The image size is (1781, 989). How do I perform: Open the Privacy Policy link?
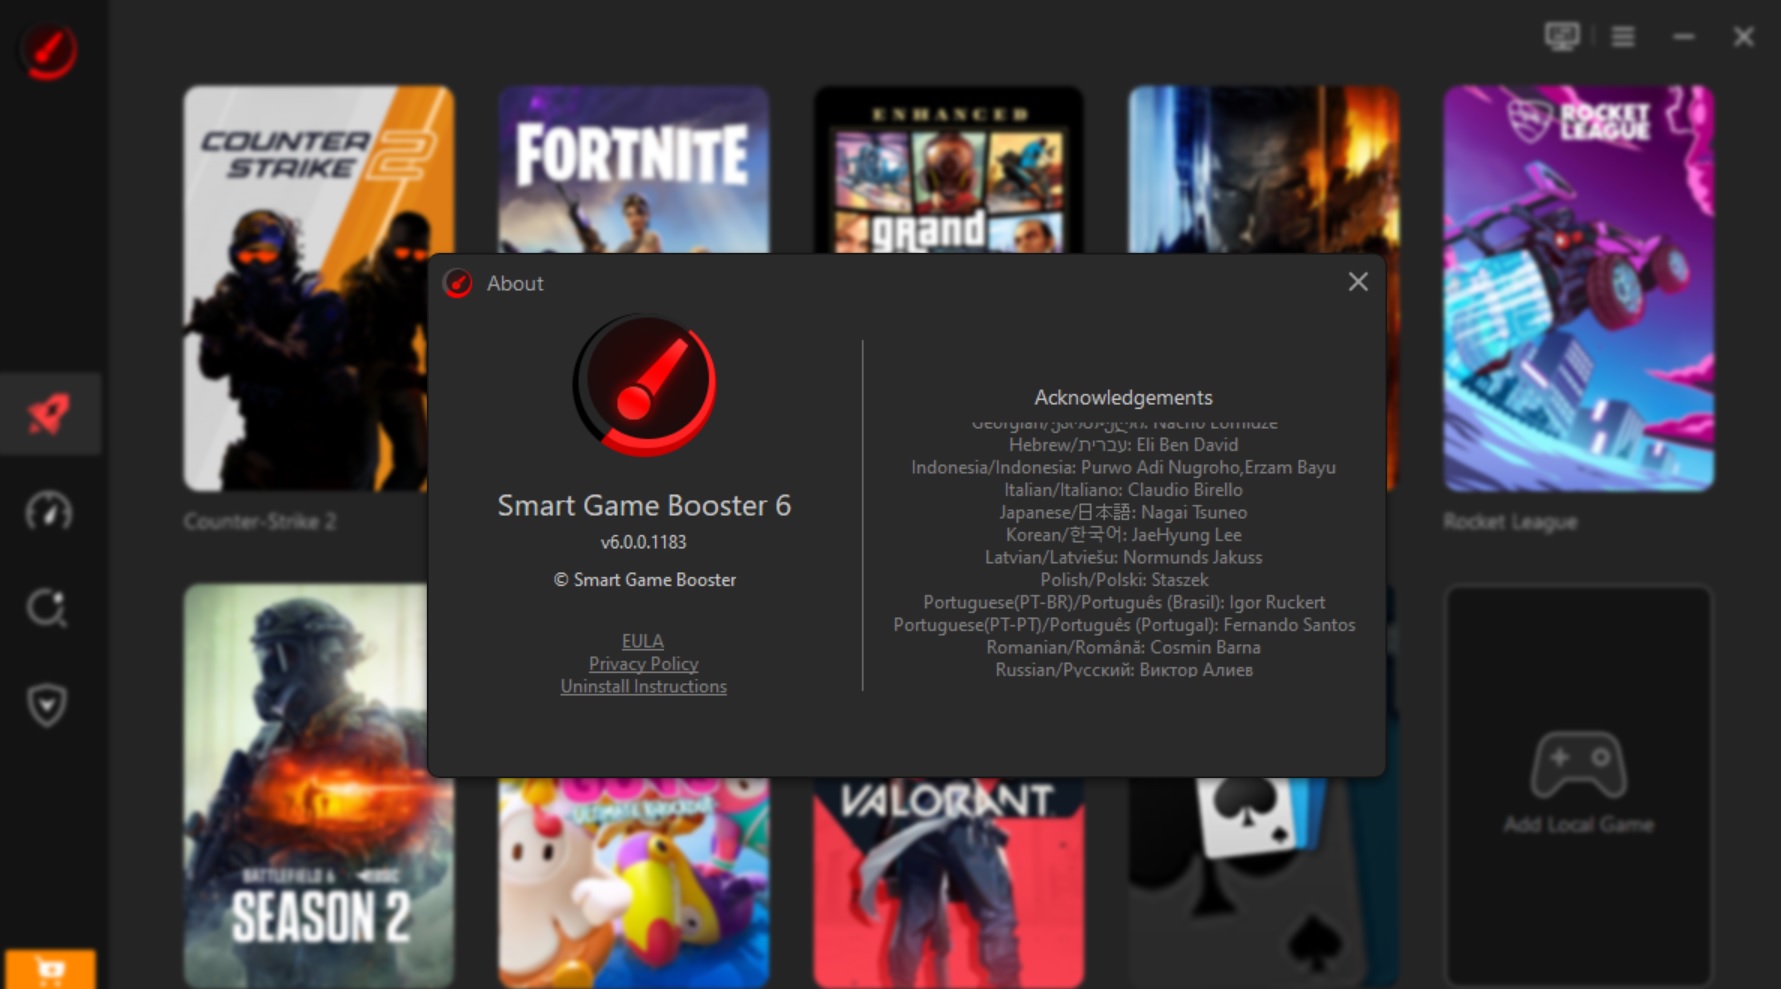(x=643, y=664)
